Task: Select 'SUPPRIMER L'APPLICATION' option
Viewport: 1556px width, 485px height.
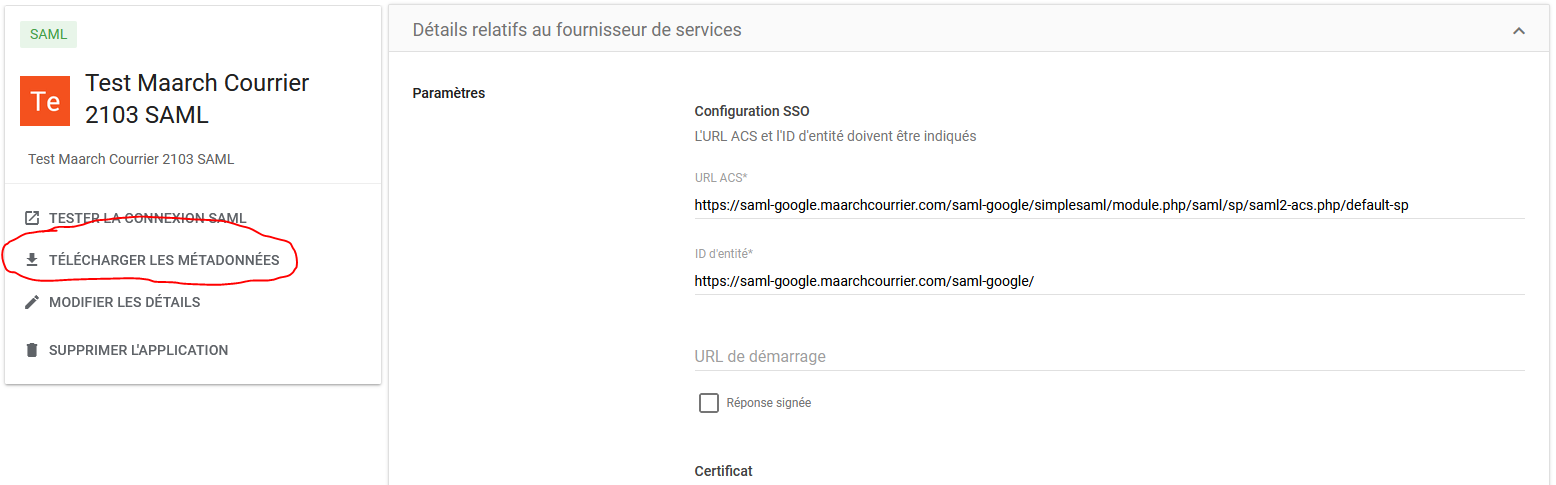Action: pos(138,350)
